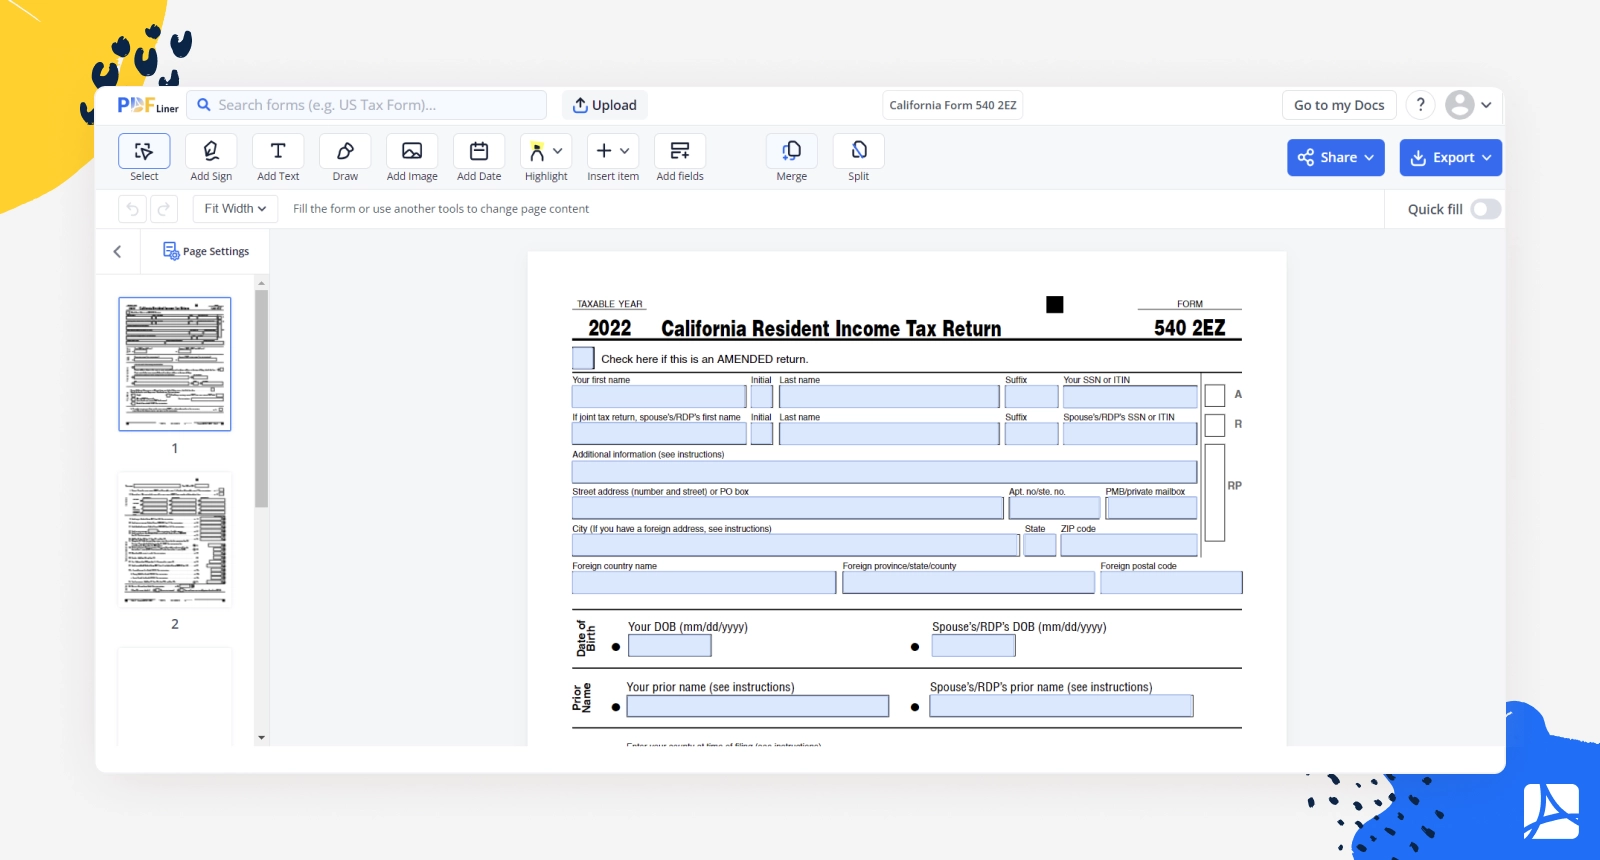Open the Insert item menu

pos(612,152)
